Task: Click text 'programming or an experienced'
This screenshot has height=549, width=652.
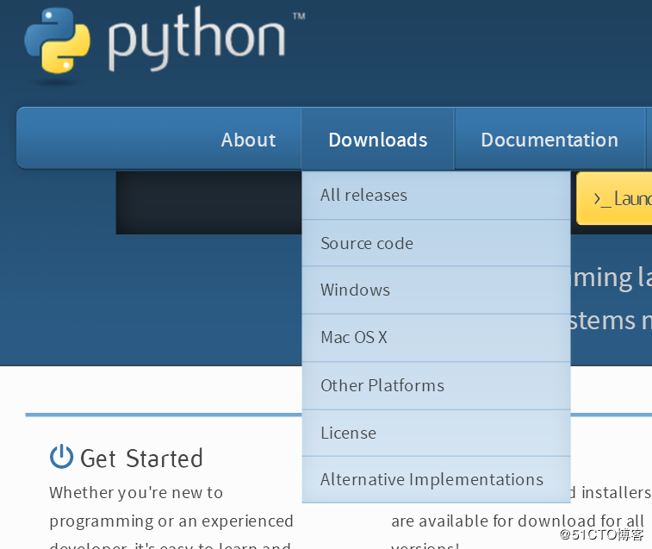Action: tap(171, 521)
